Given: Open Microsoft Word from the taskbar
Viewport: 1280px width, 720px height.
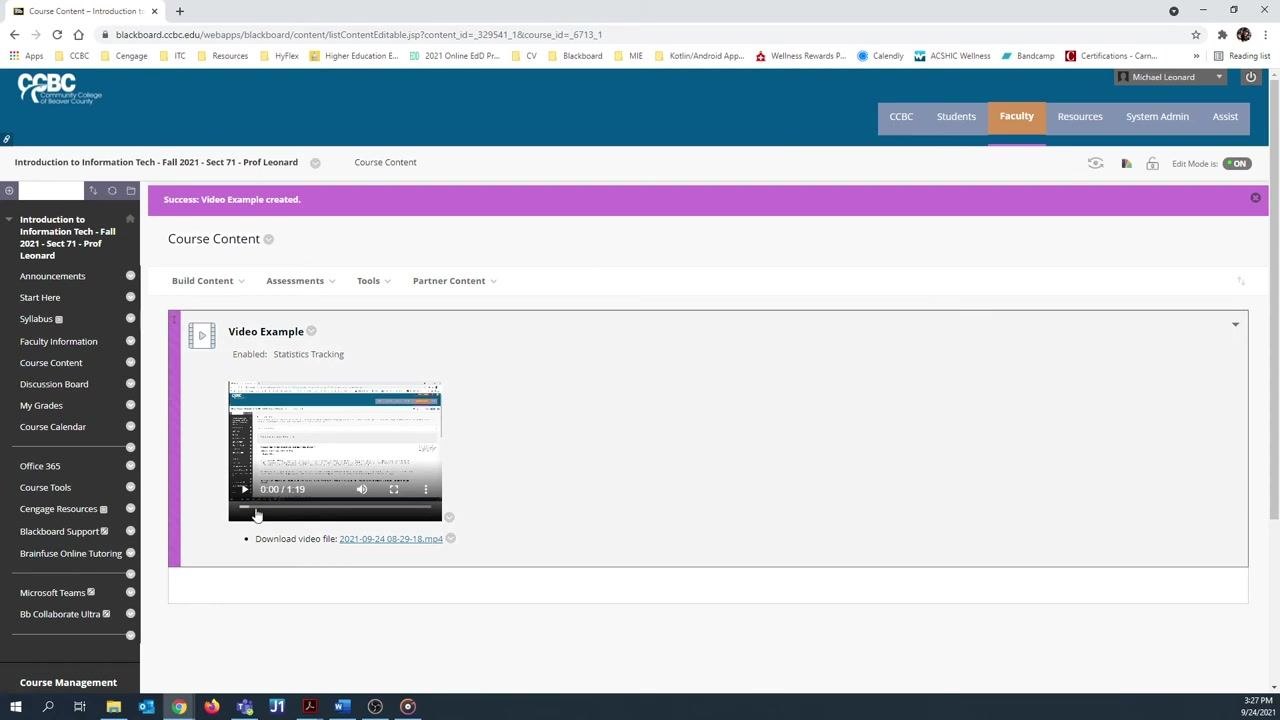Looking at the screenshot, I should click(x=342, y=707).
